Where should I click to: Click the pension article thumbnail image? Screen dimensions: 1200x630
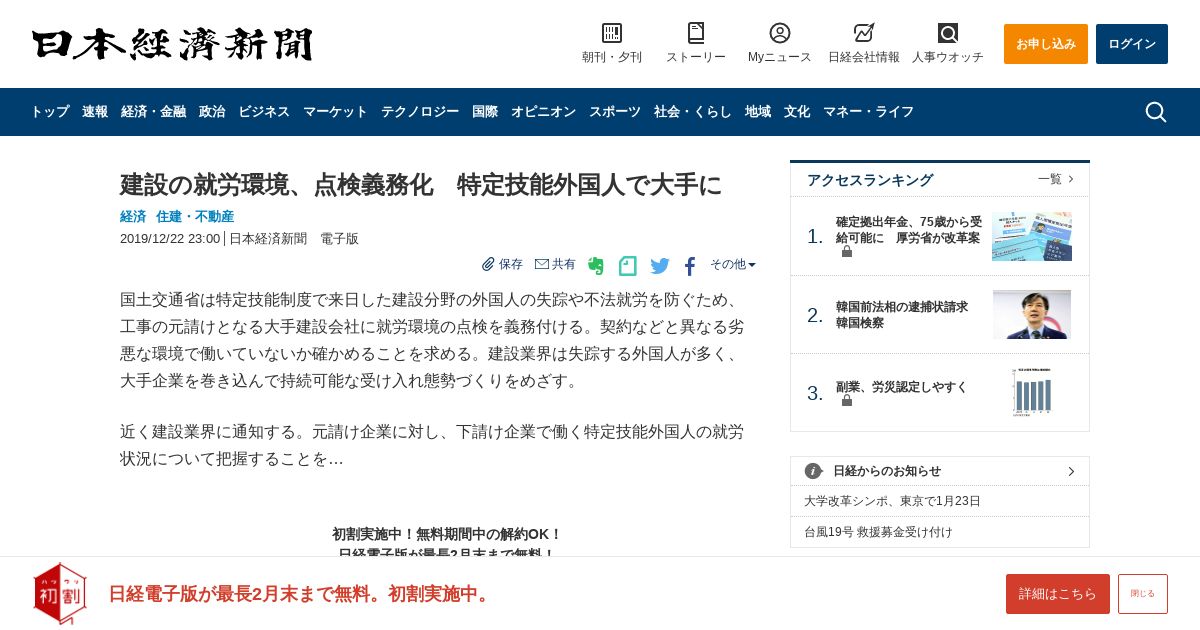pos(1032,236)
